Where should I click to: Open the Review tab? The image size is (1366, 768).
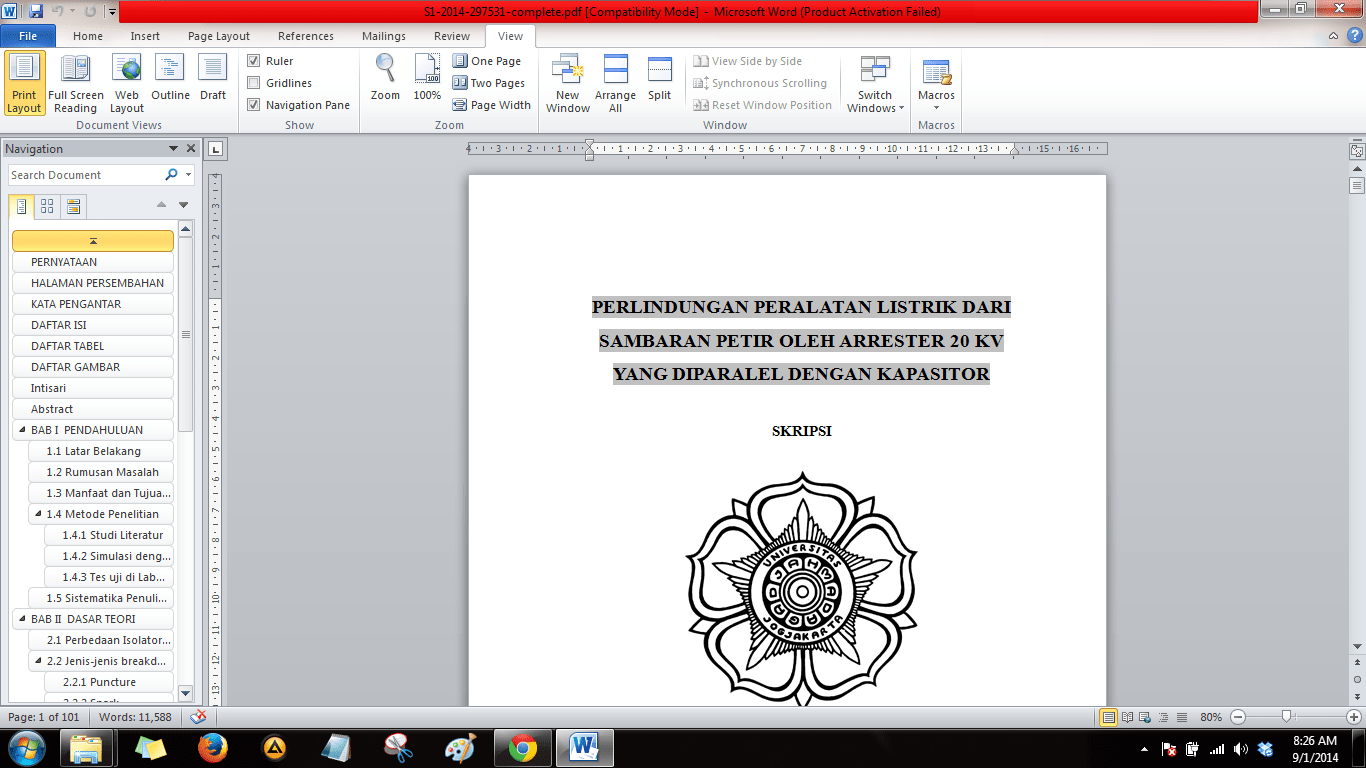click(452, 36)
